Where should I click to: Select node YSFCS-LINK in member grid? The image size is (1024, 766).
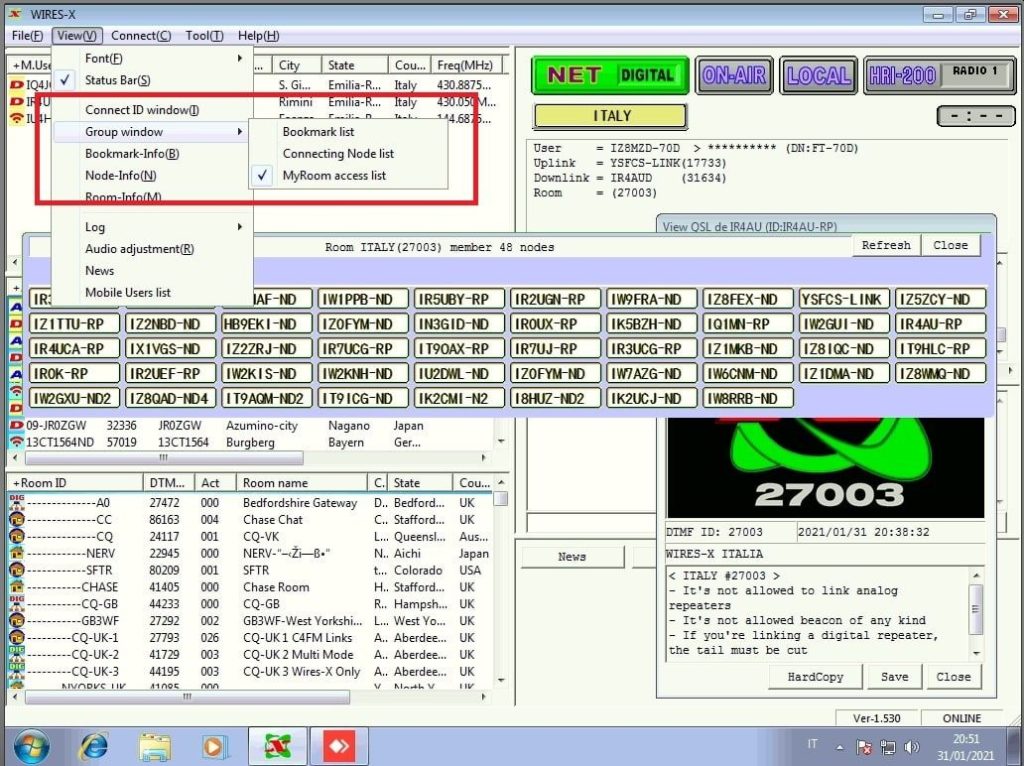pyautogui.click(x=844, y=299)
